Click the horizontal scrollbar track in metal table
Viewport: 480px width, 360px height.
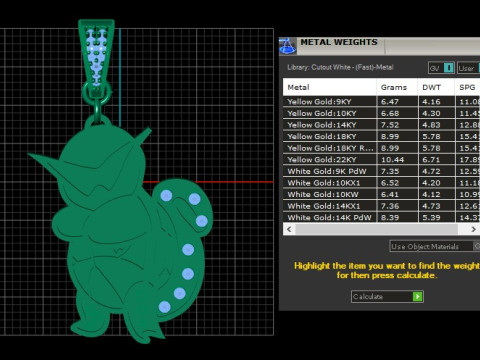(377, 229)
